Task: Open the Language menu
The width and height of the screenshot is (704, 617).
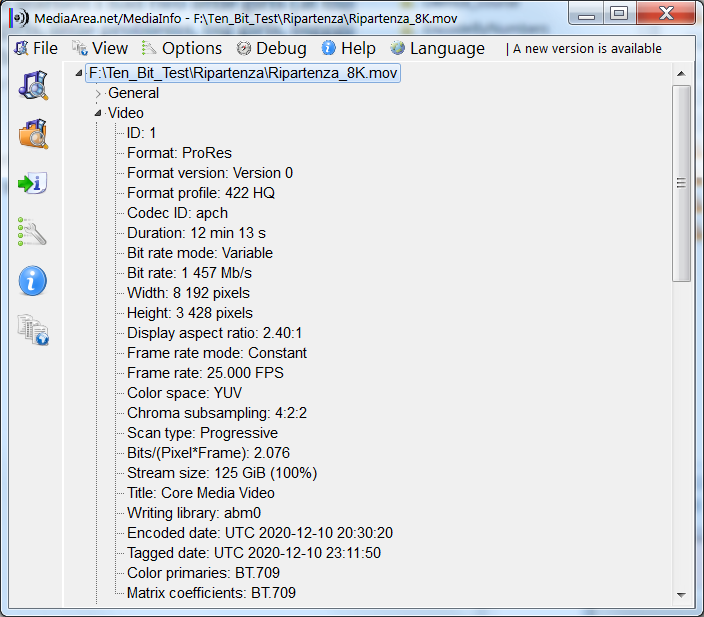Action: pyautogui.click(x=437, y=48)
